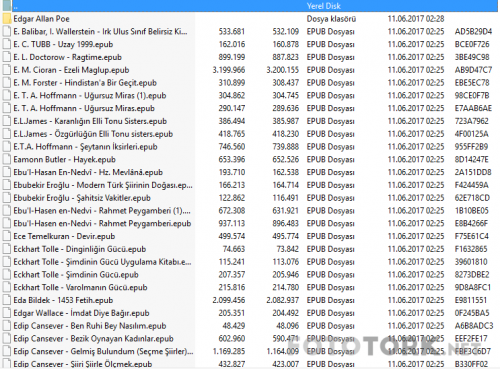Click file icon of E. T. A. Hoffmann - Uğursuz Miras.epub
500x369 pixels.
7,108
